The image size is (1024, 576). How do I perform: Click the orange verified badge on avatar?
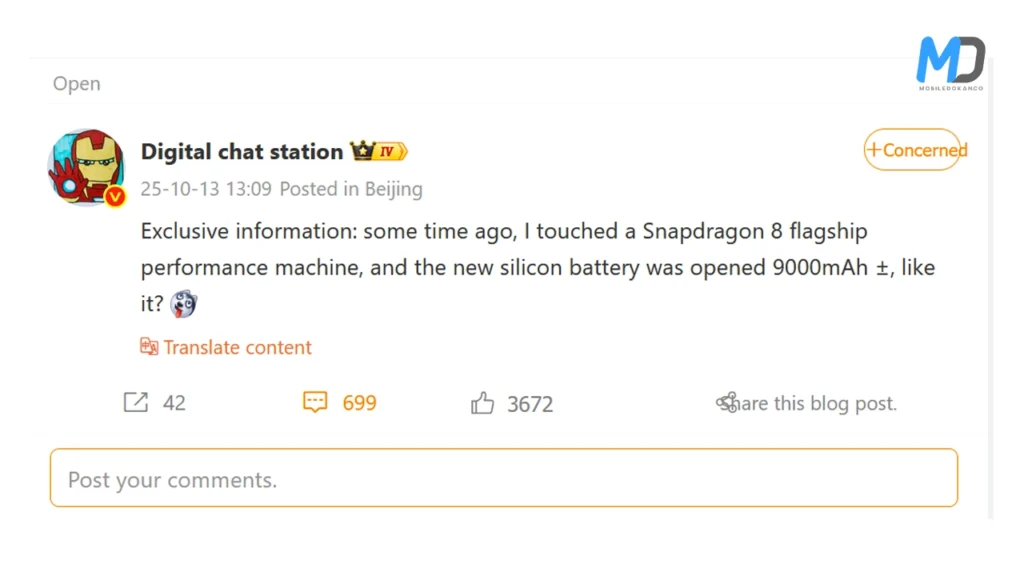[x=116, y=197]
